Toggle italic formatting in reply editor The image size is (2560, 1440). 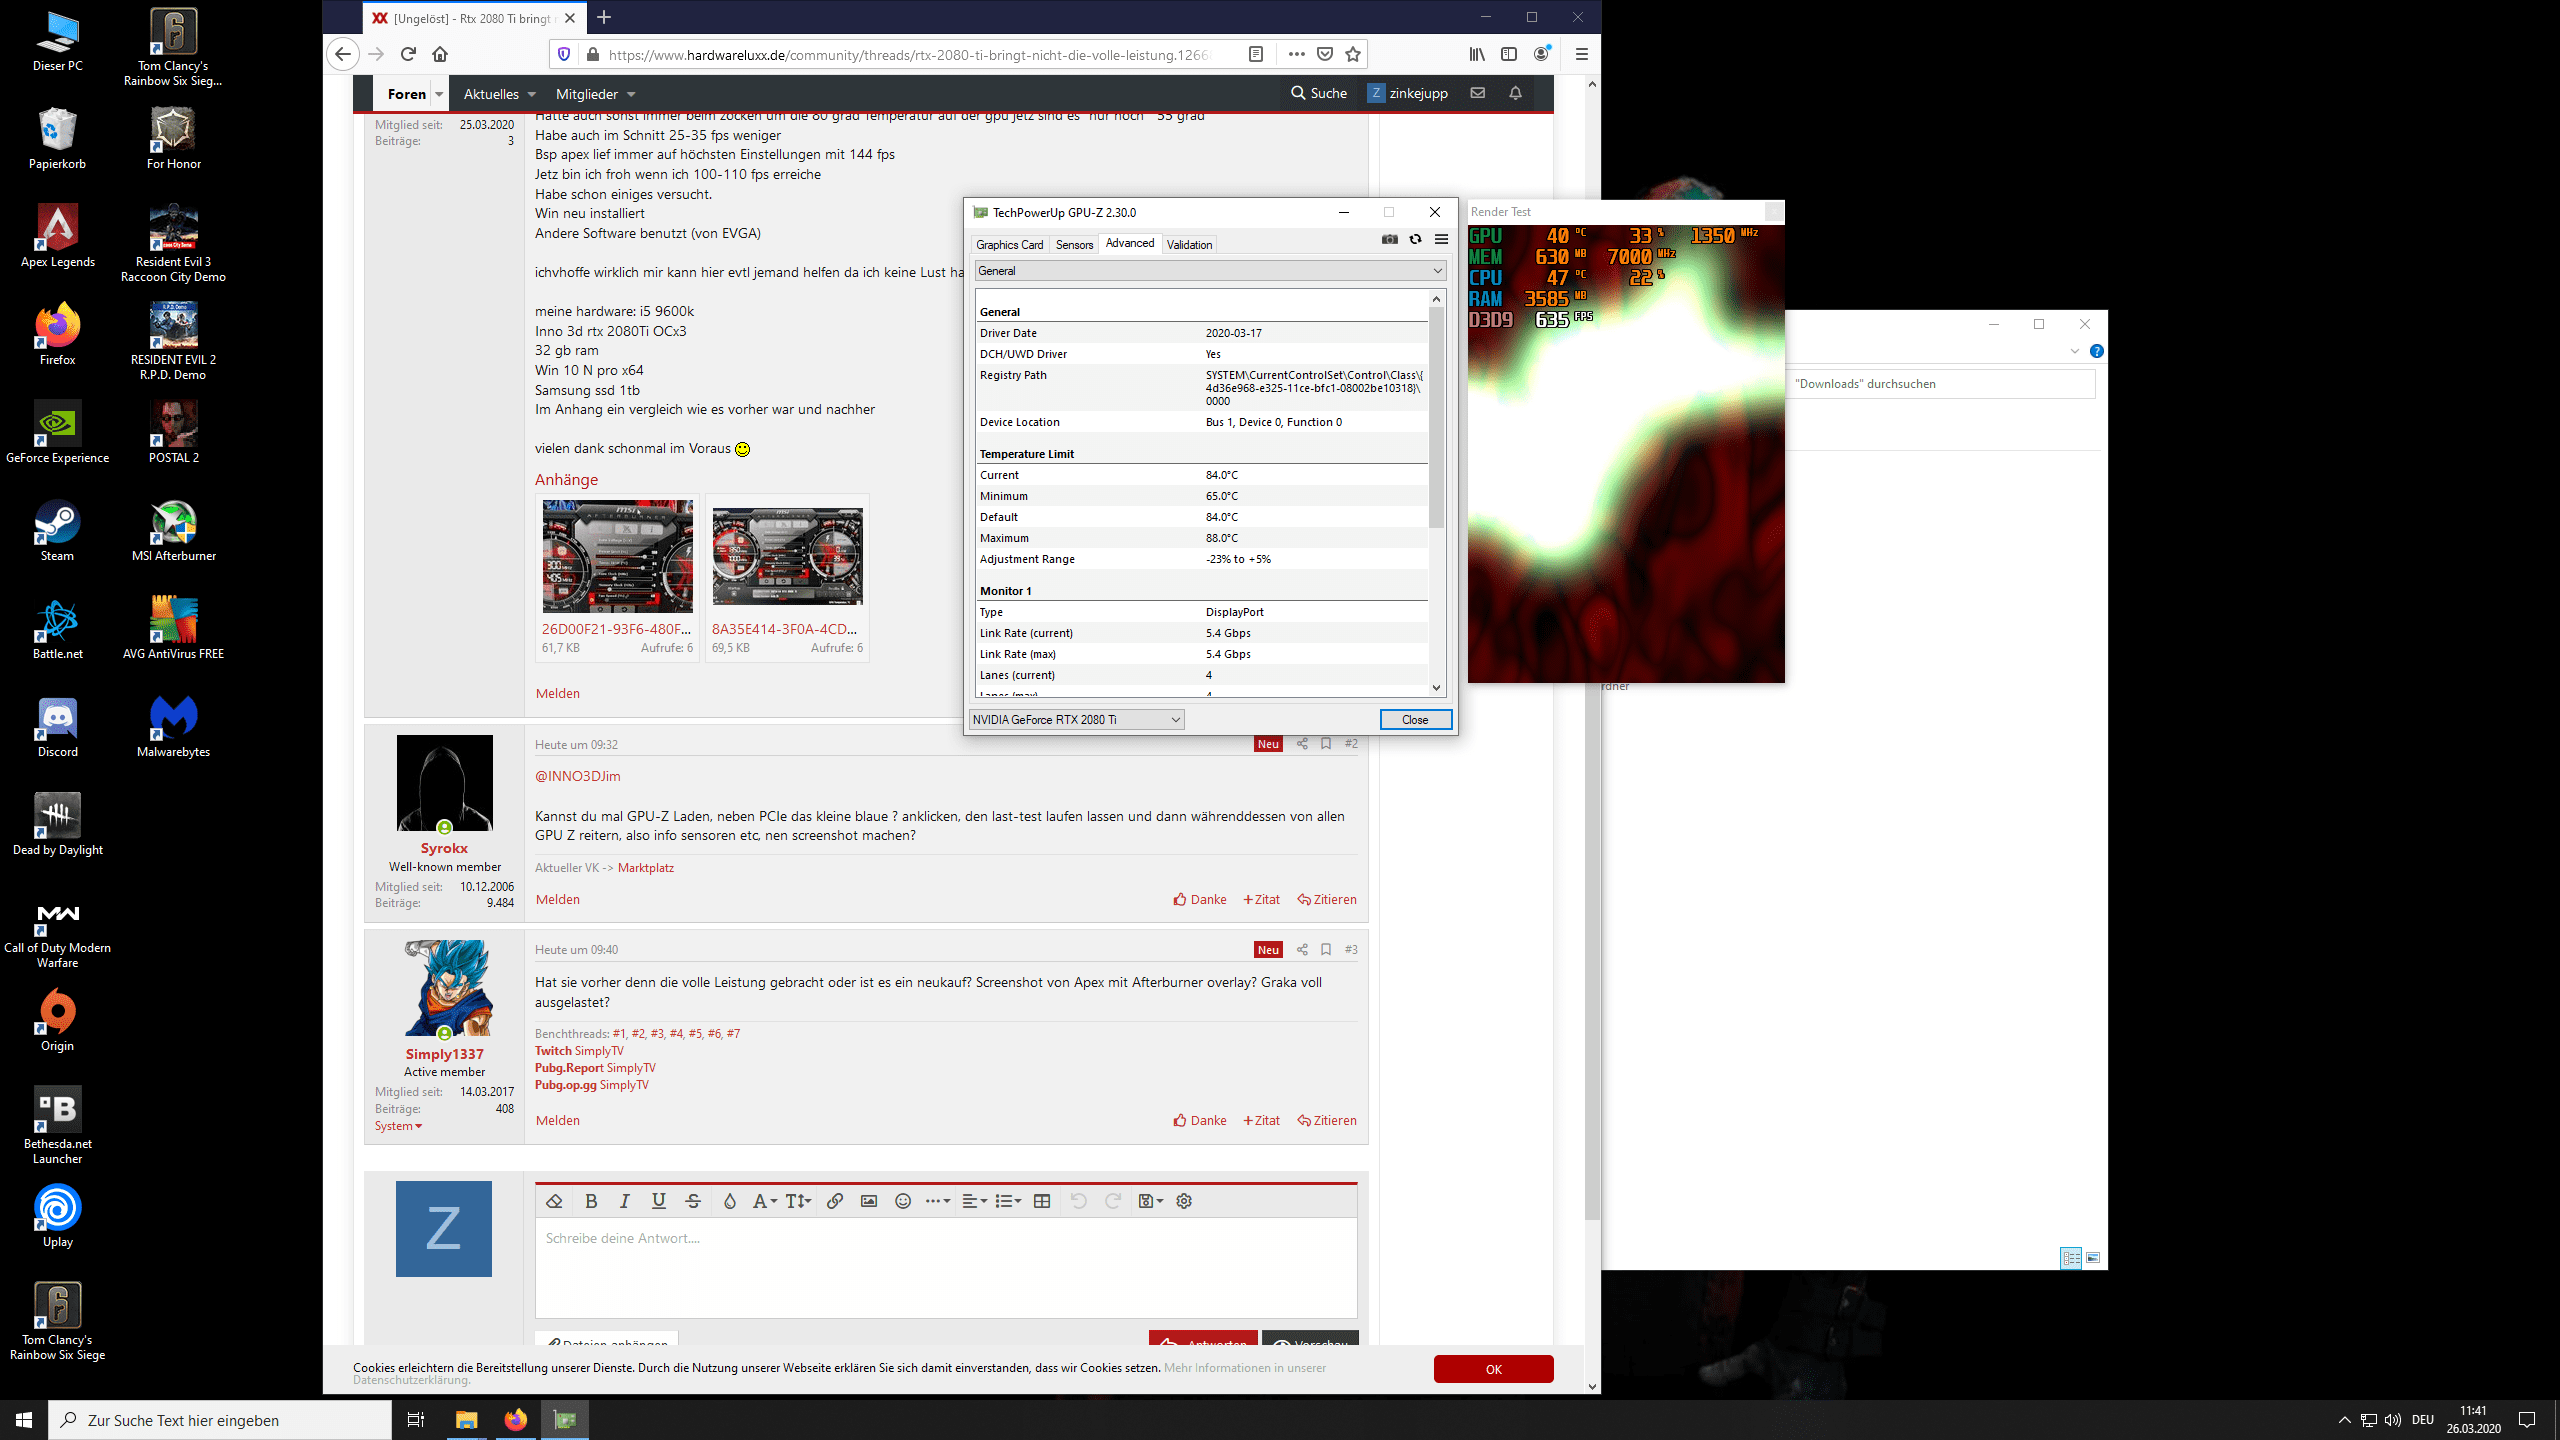click(625, 1201)
